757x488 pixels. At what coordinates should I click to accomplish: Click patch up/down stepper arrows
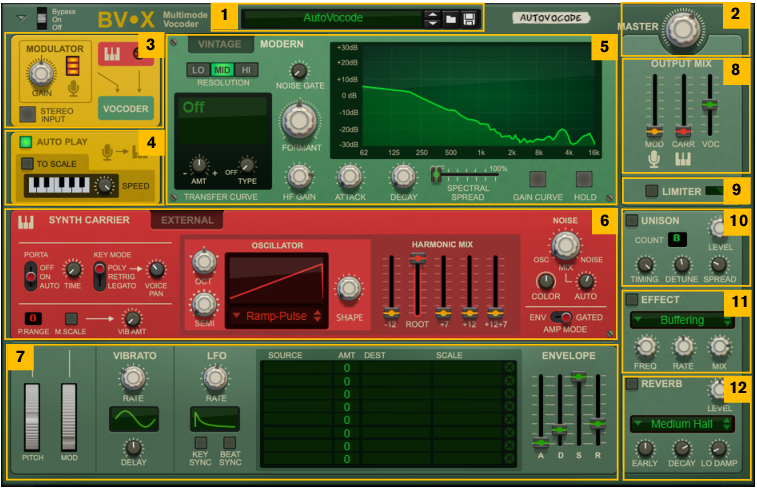point(433,19)
